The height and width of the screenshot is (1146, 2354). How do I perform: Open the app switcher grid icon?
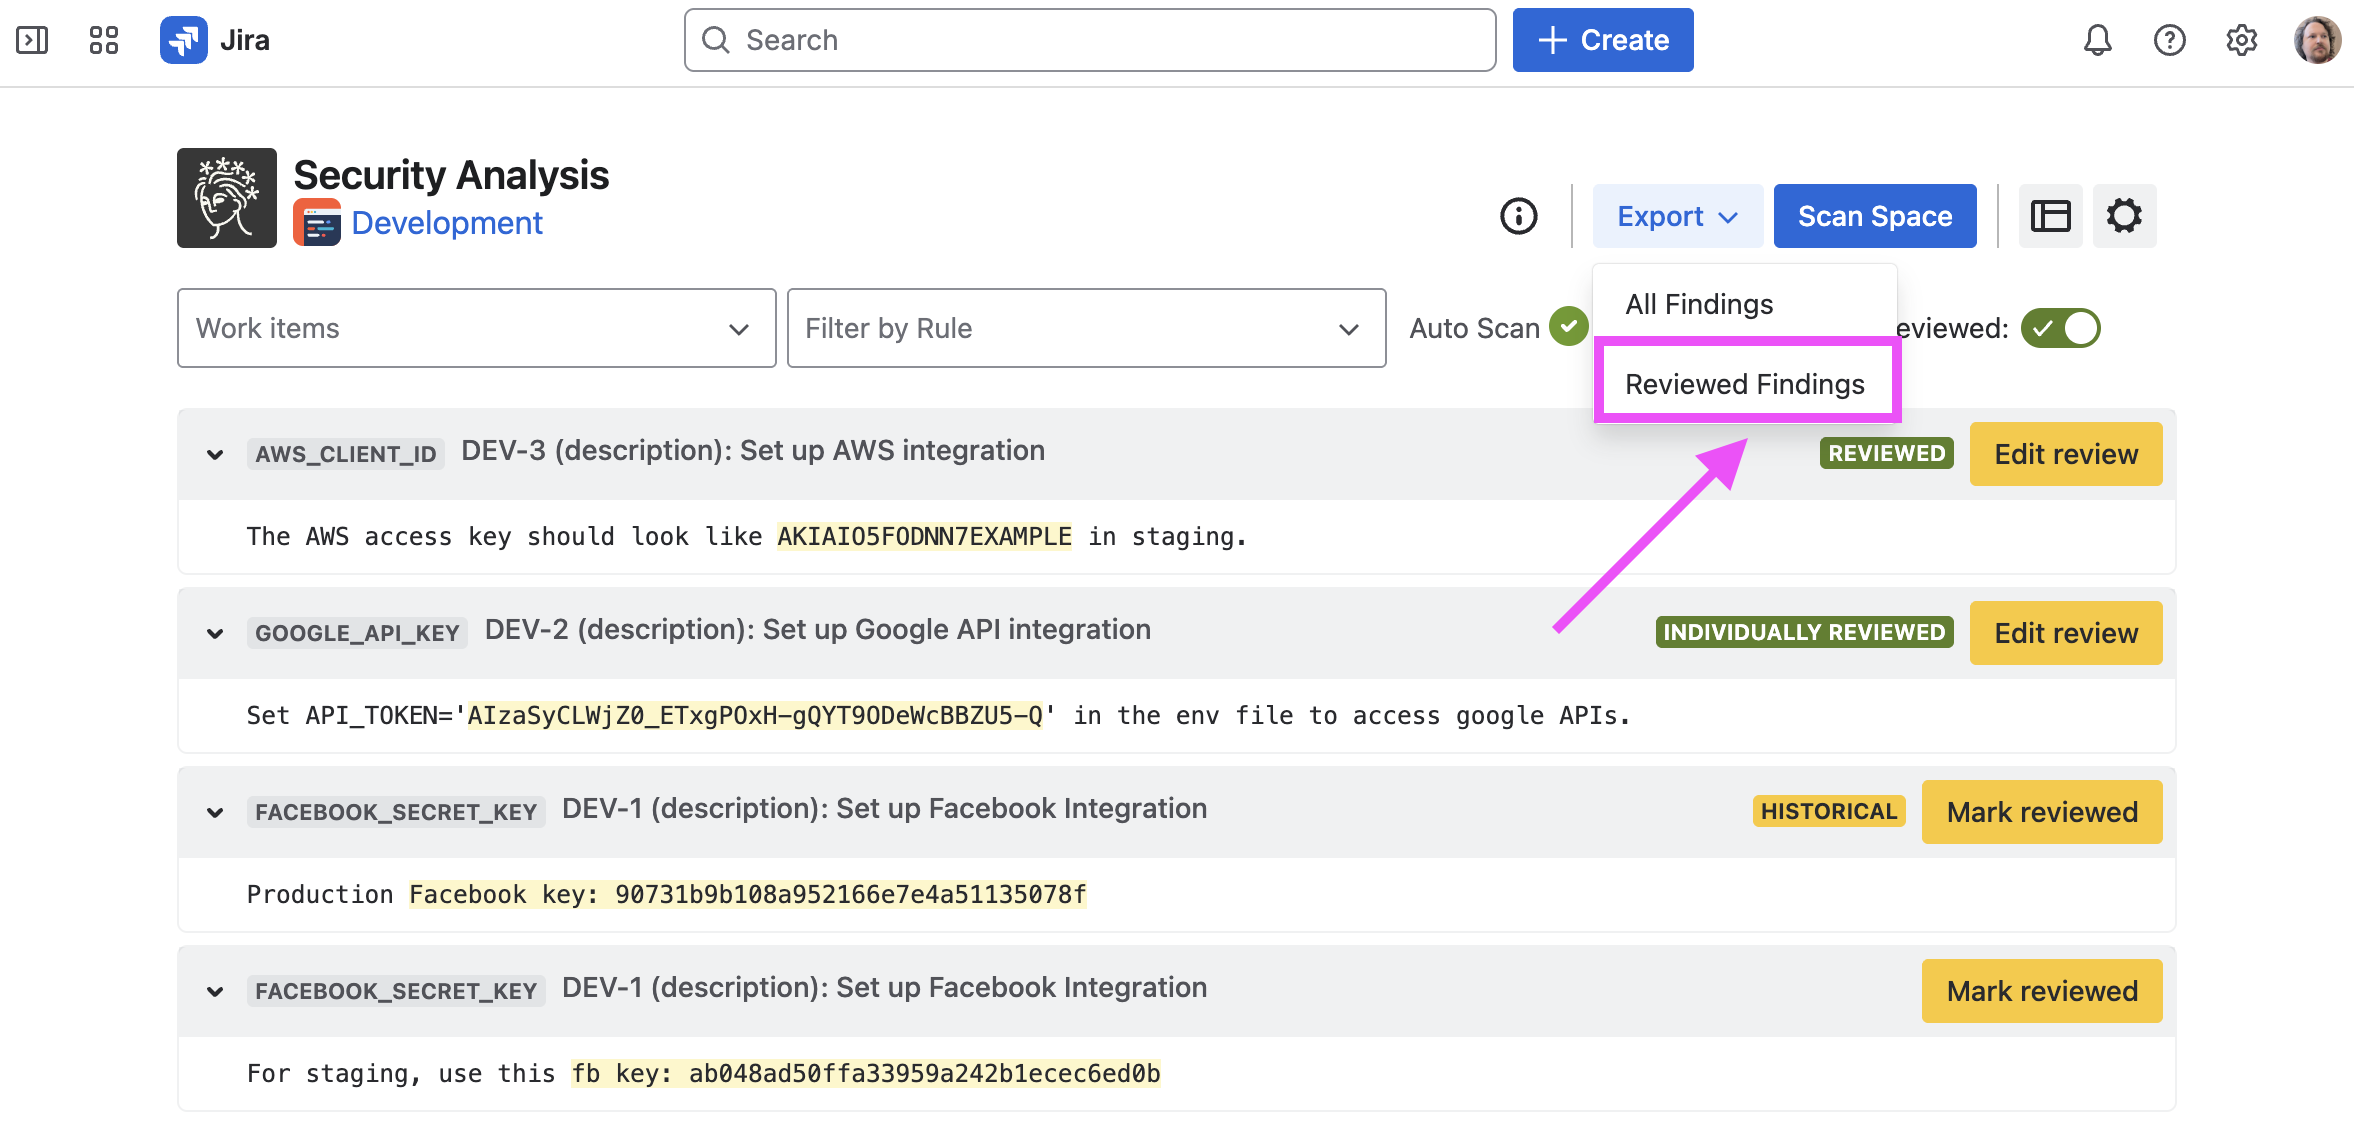coord(103,40)
